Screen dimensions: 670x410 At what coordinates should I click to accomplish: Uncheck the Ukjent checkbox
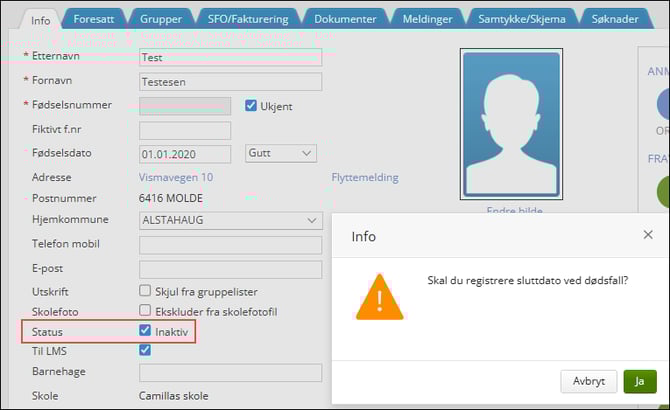click(x=252, y=106)
